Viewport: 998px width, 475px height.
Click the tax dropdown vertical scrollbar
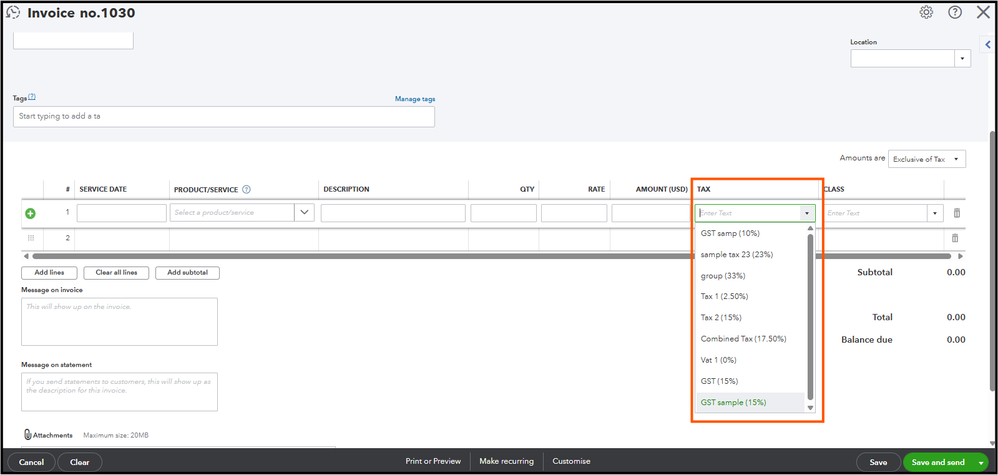pos(810,316)
